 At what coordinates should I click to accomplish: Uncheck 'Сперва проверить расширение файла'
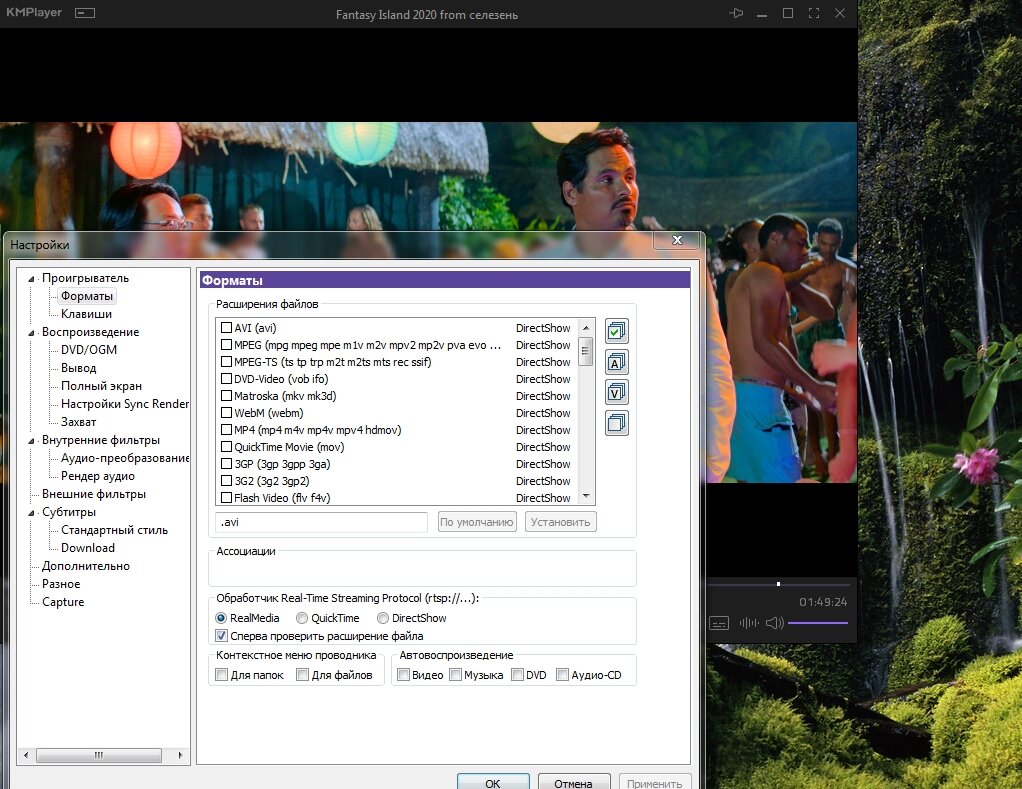(x=222, y=636)
